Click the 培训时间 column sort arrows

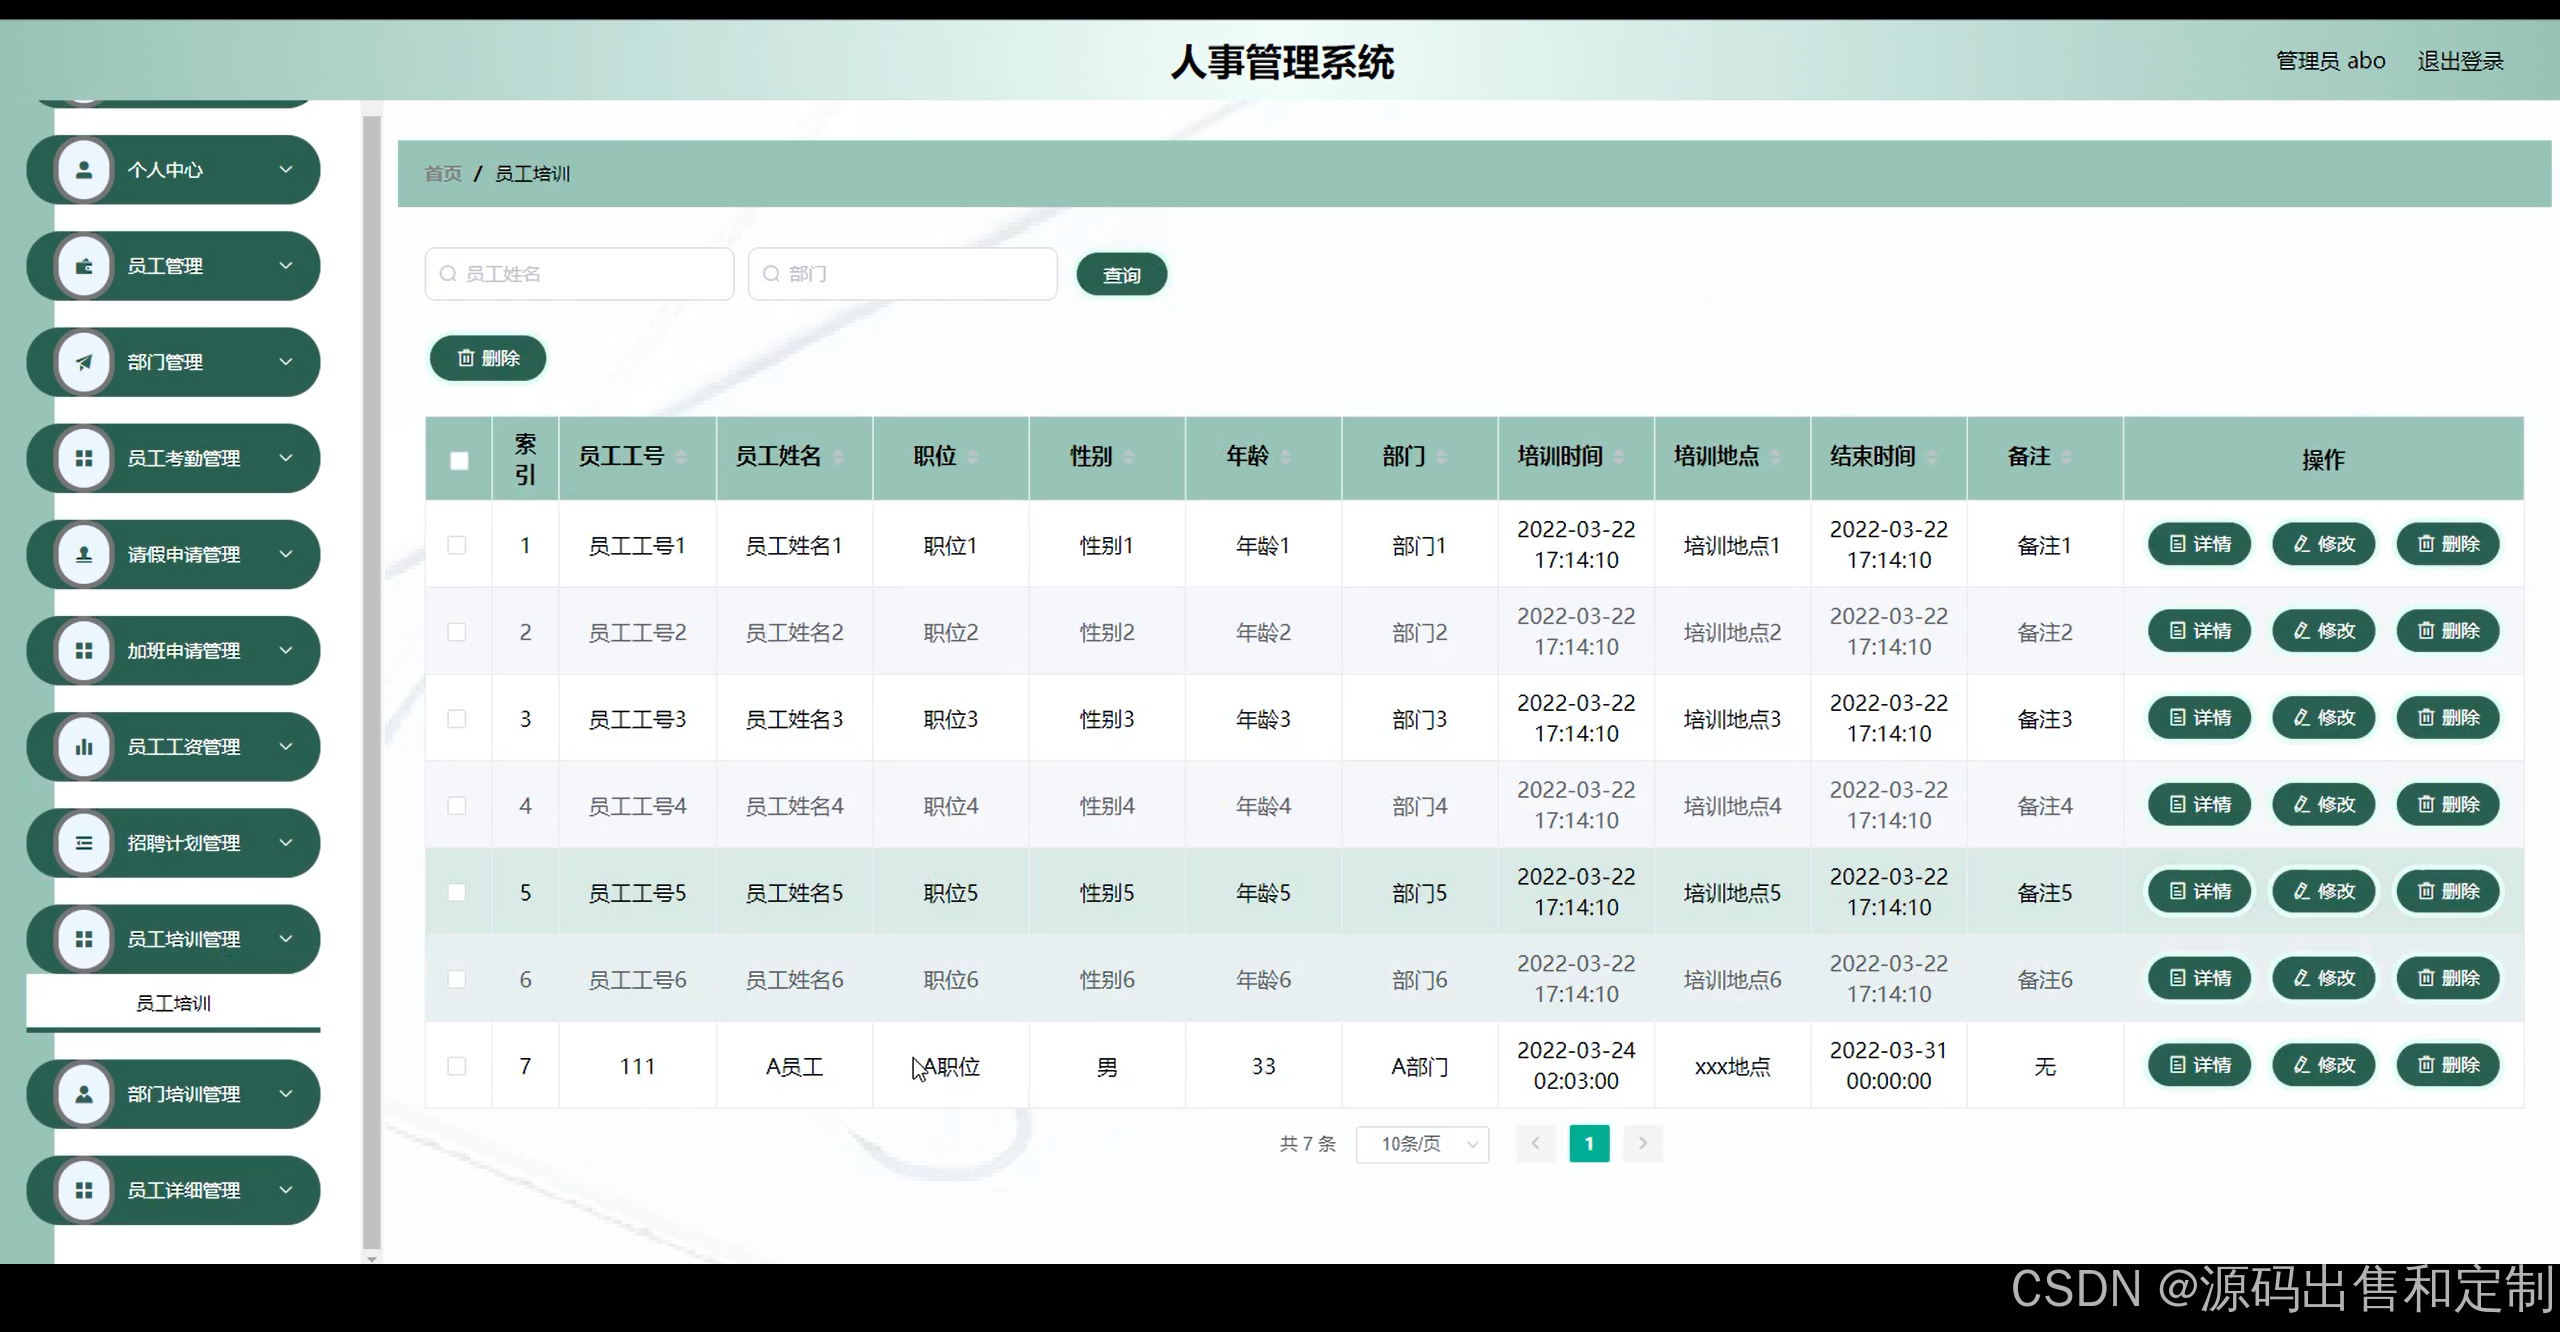(1619, 457)
